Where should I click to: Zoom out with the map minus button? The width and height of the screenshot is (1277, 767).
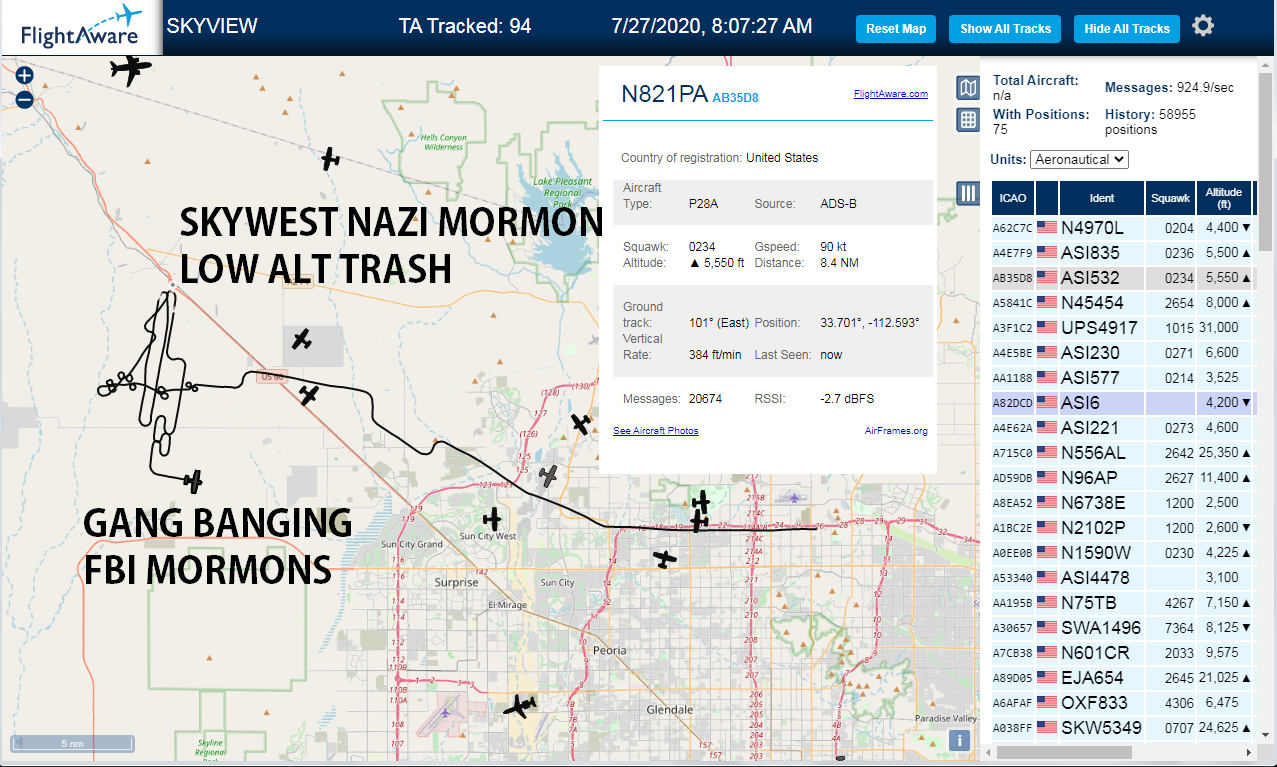(25, 99)
